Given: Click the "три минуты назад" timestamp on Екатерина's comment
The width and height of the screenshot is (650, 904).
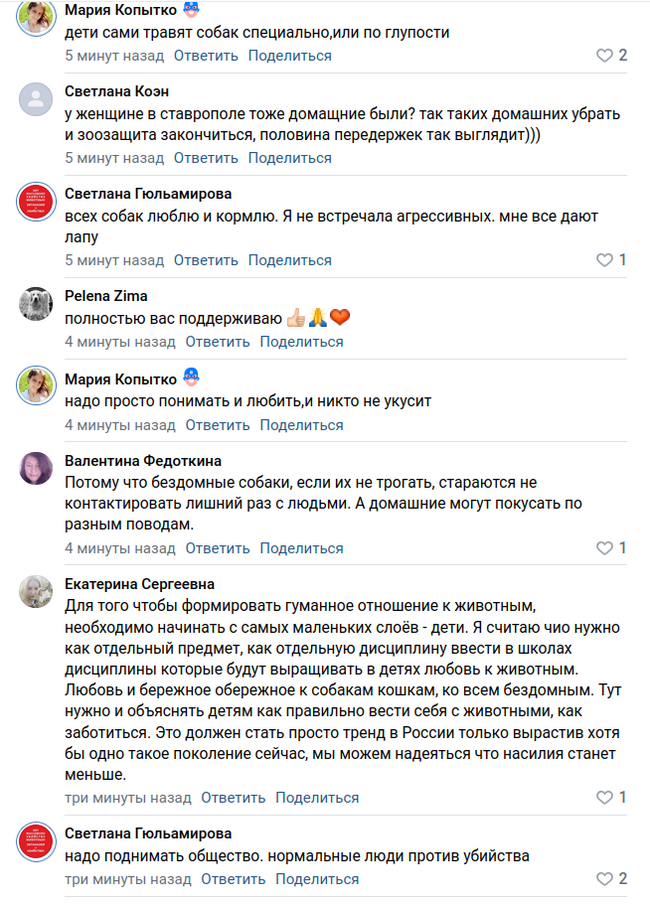Looking at the screenshot, I should [x=127, y=798].
